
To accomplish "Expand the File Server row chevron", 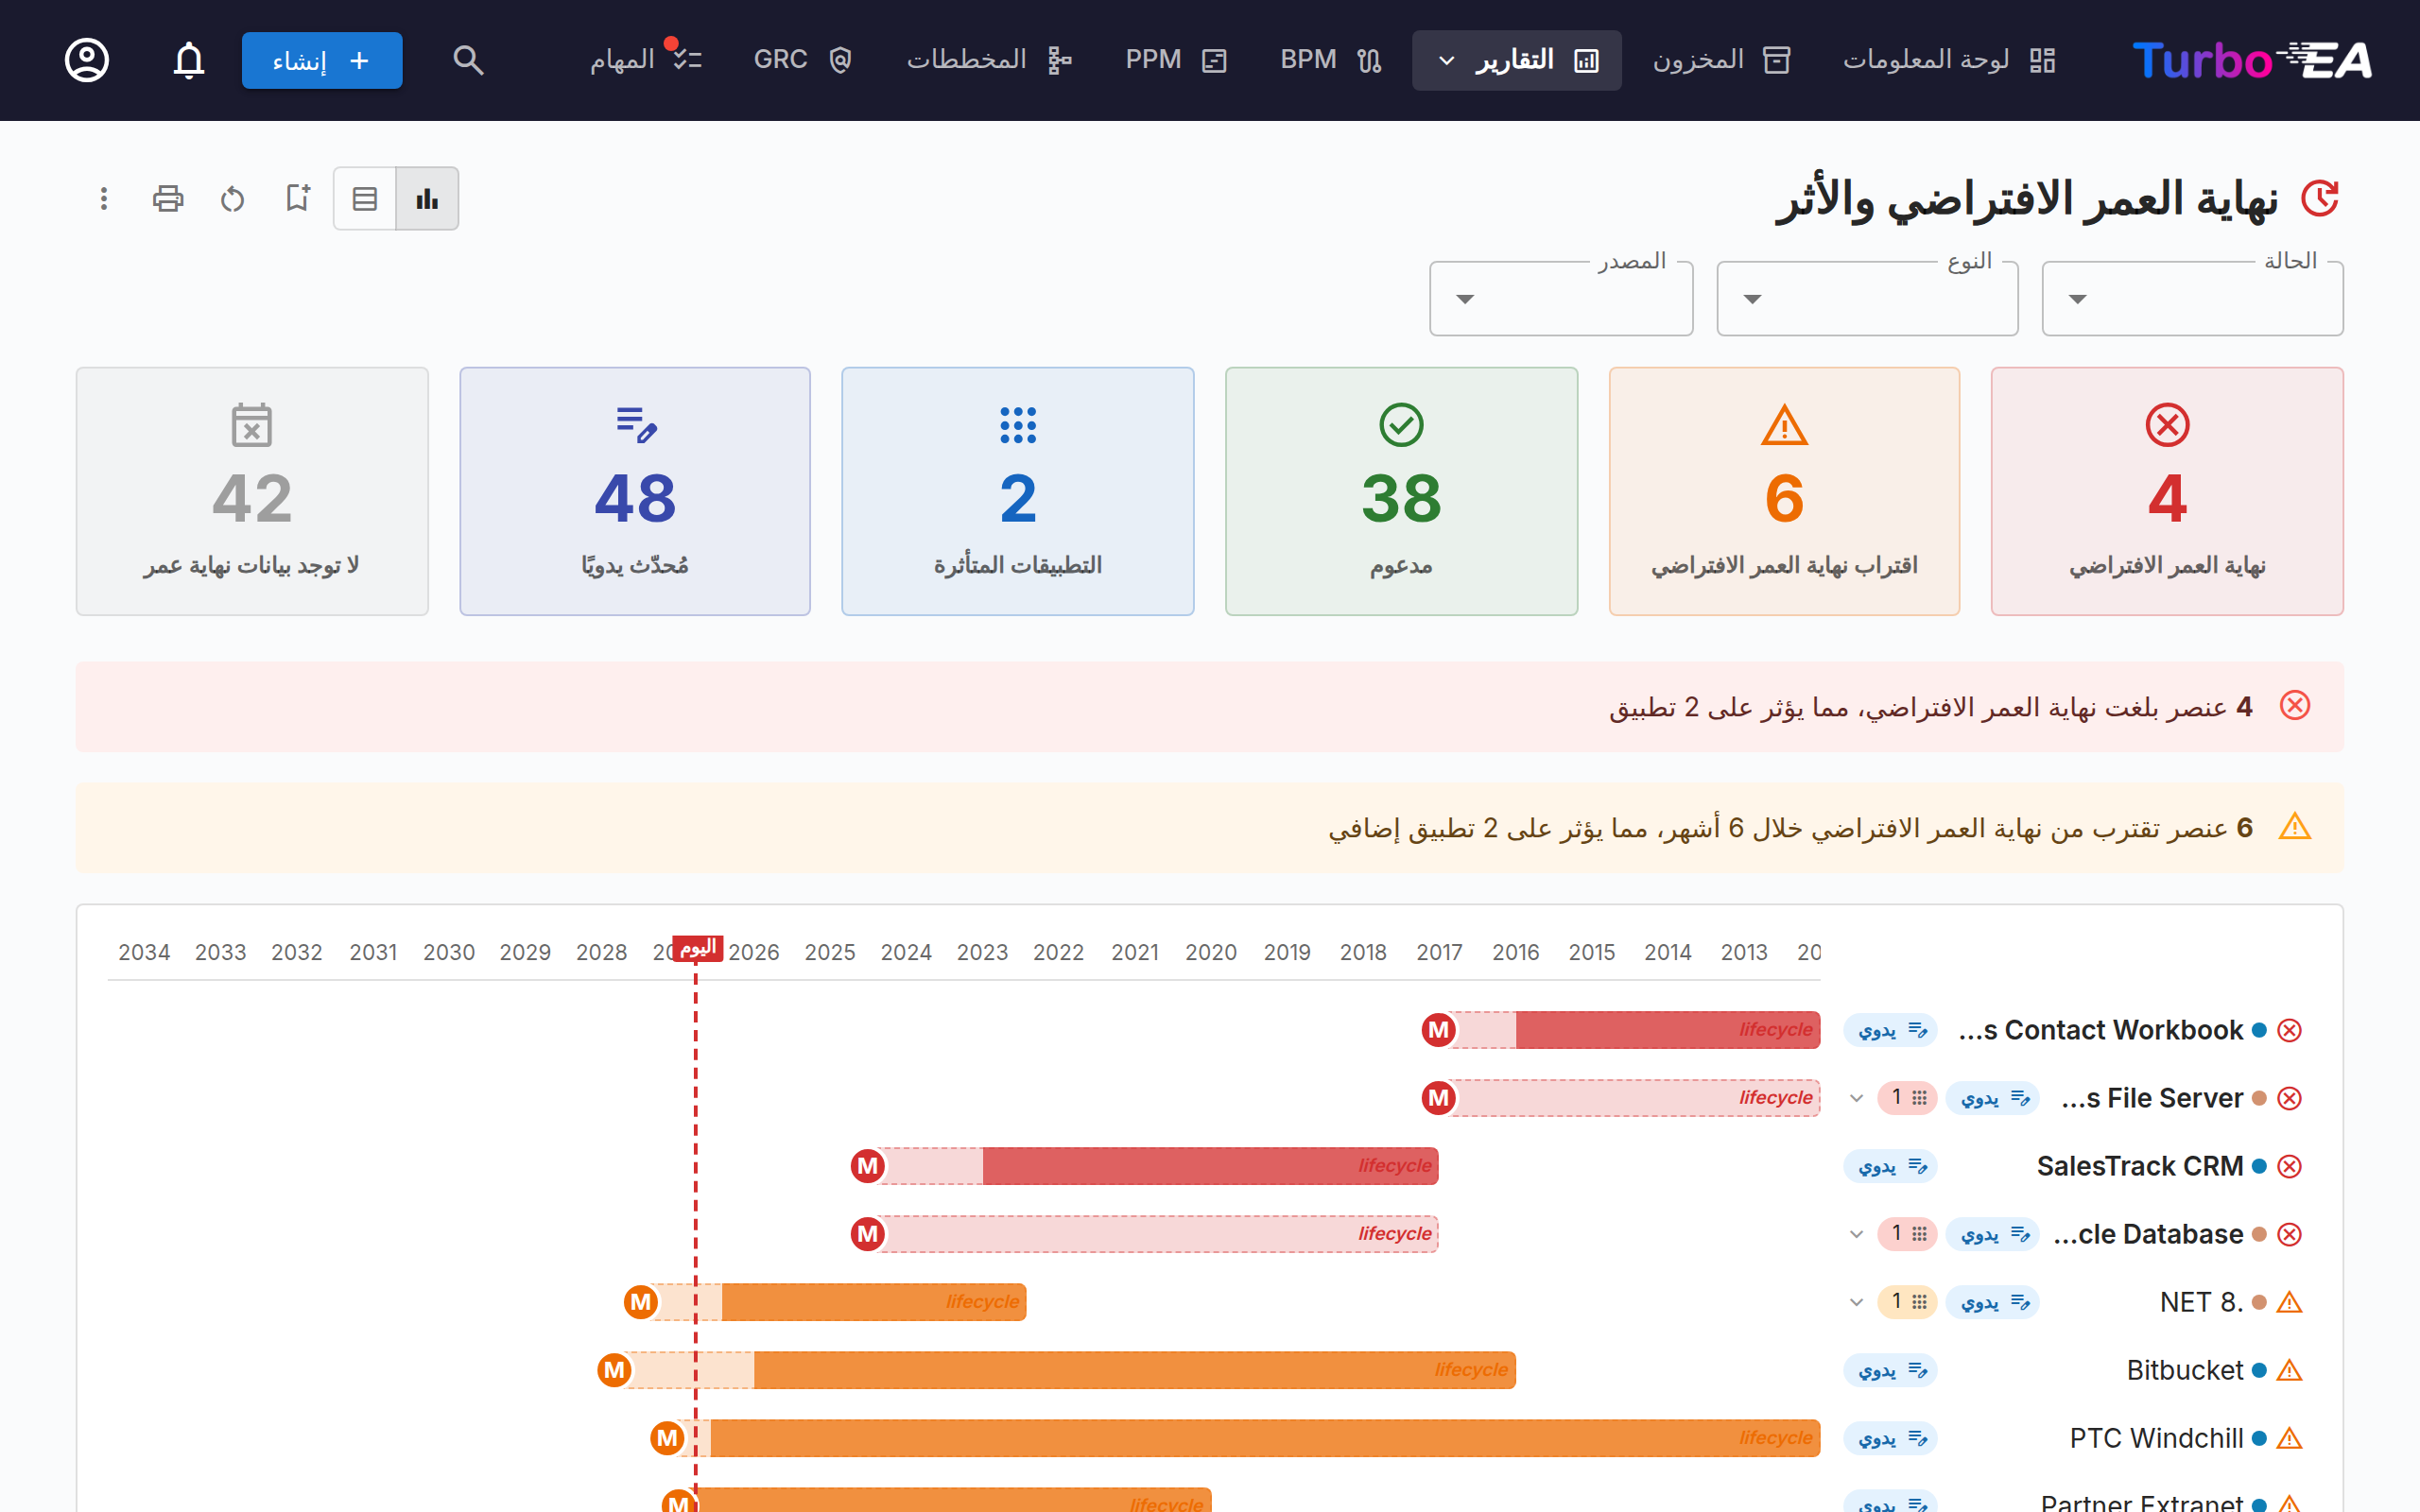I will 1856,1098.
